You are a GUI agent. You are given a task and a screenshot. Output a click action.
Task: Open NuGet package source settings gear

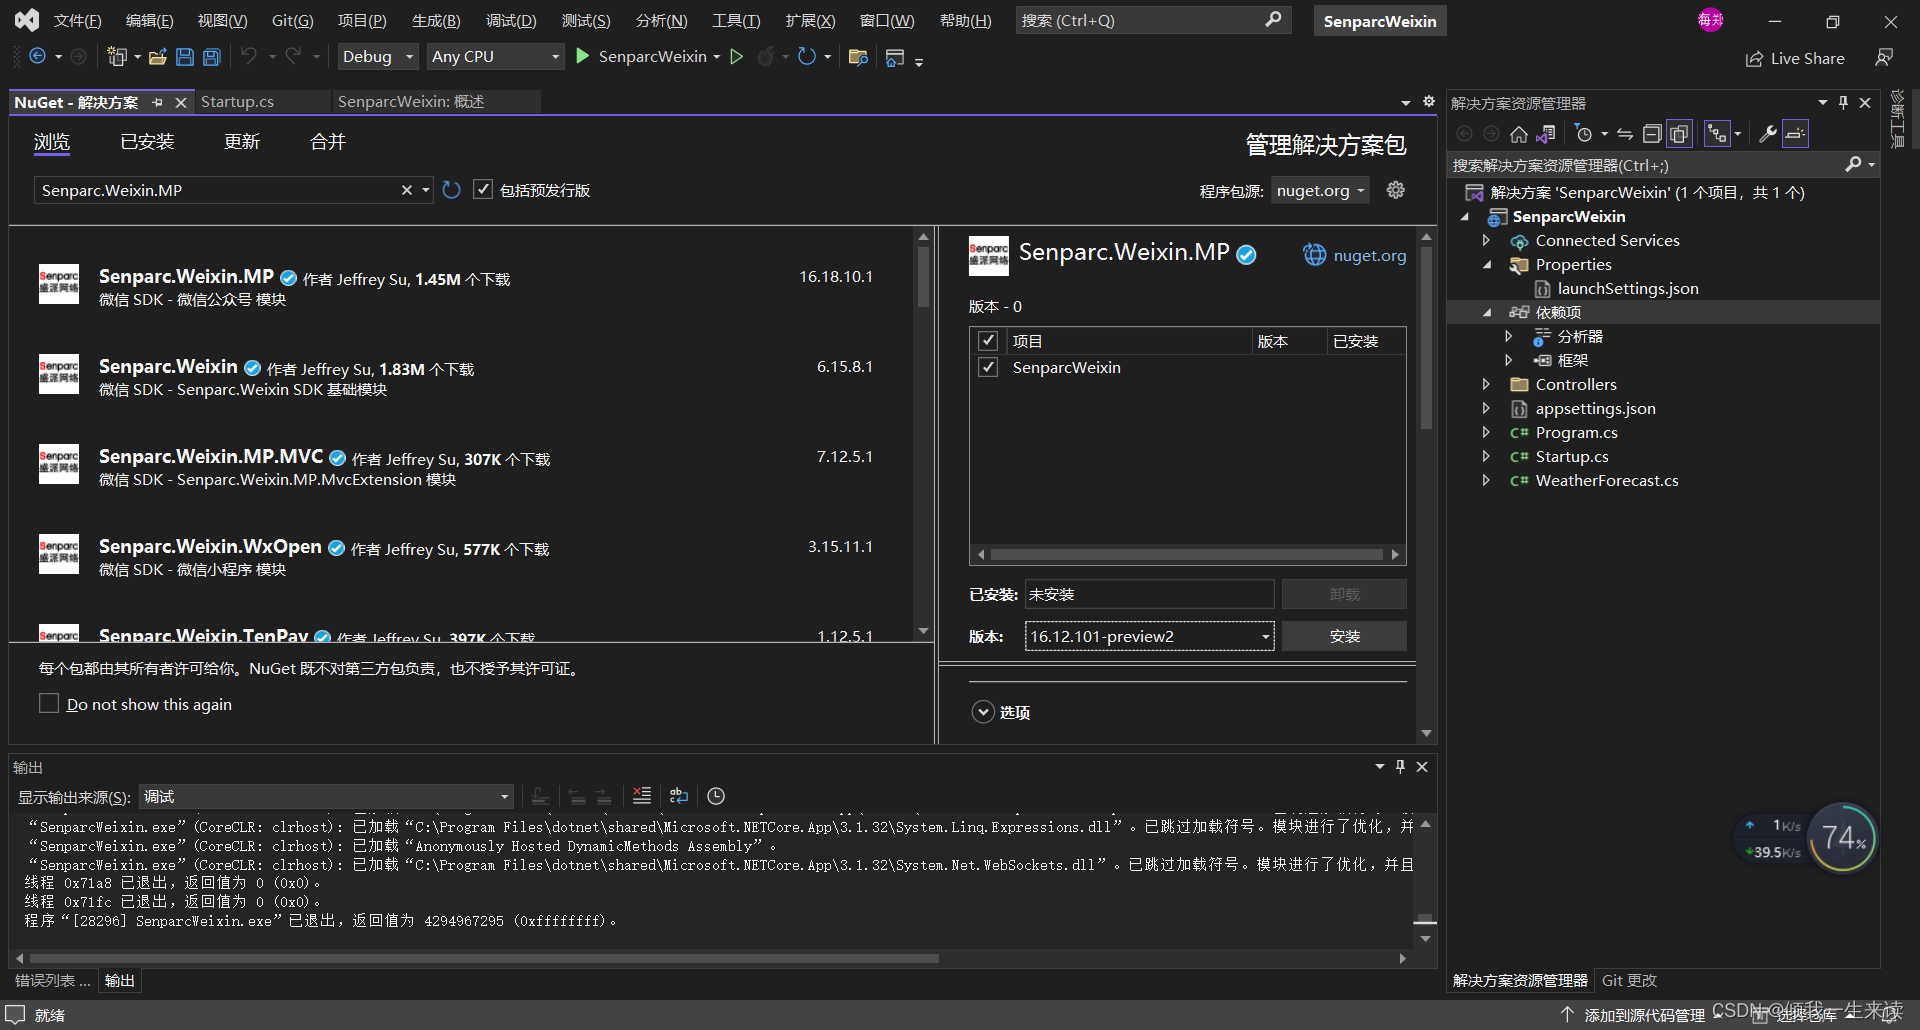click(1396, 190)
